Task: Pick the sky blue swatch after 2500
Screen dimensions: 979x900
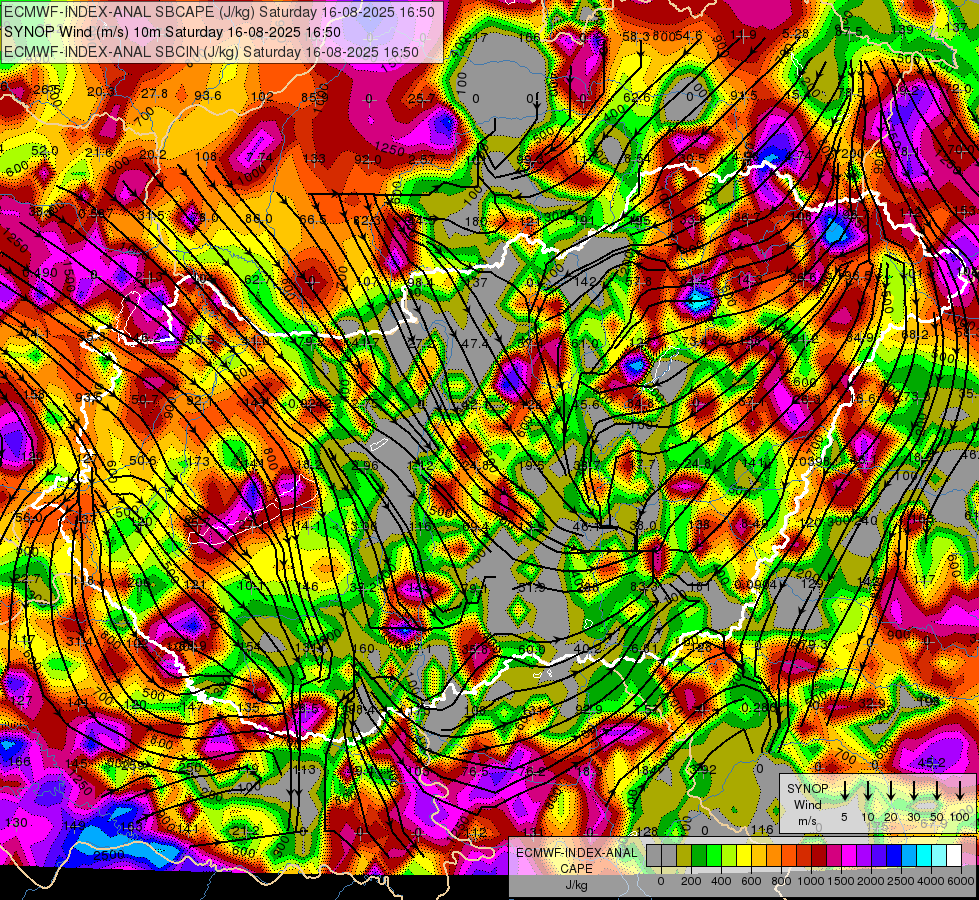Action: 909,855
